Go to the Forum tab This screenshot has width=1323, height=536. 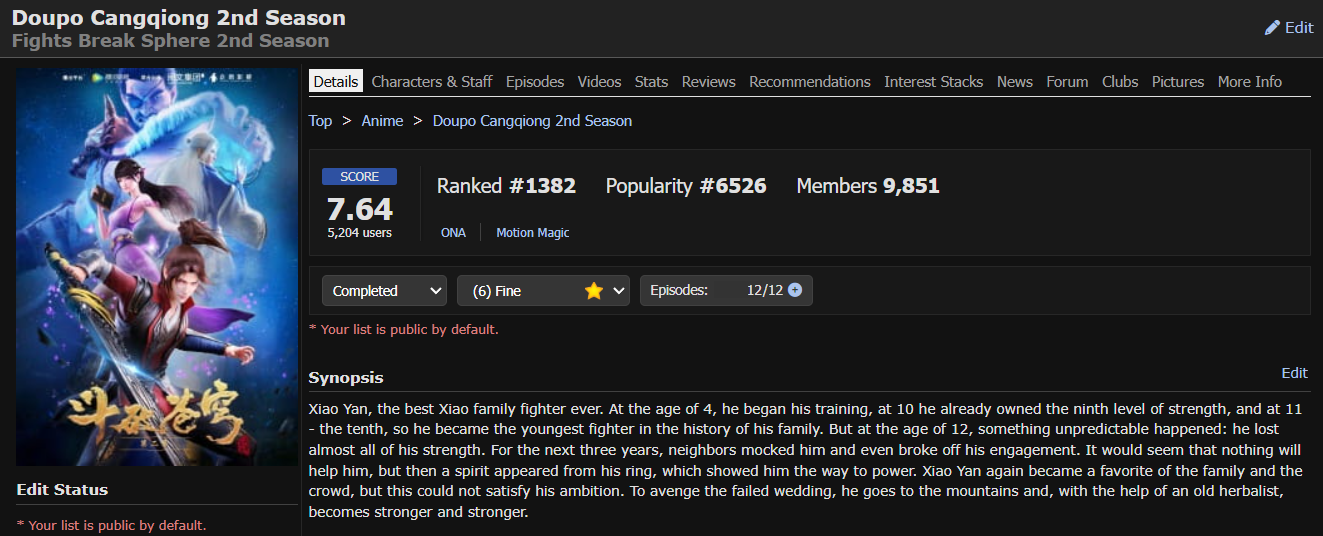point(1067,82)
